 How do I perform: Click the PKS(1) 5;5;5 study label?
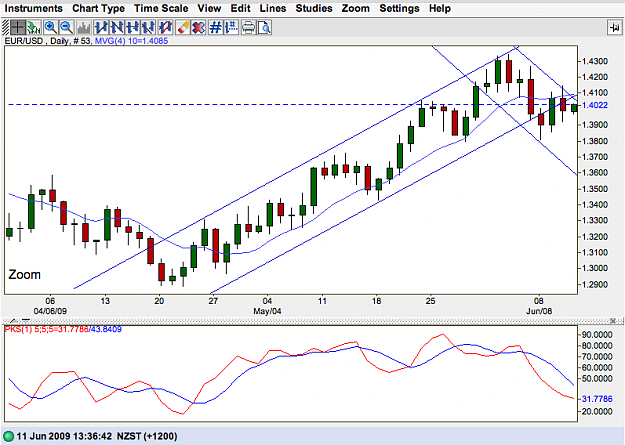[46, 329]
